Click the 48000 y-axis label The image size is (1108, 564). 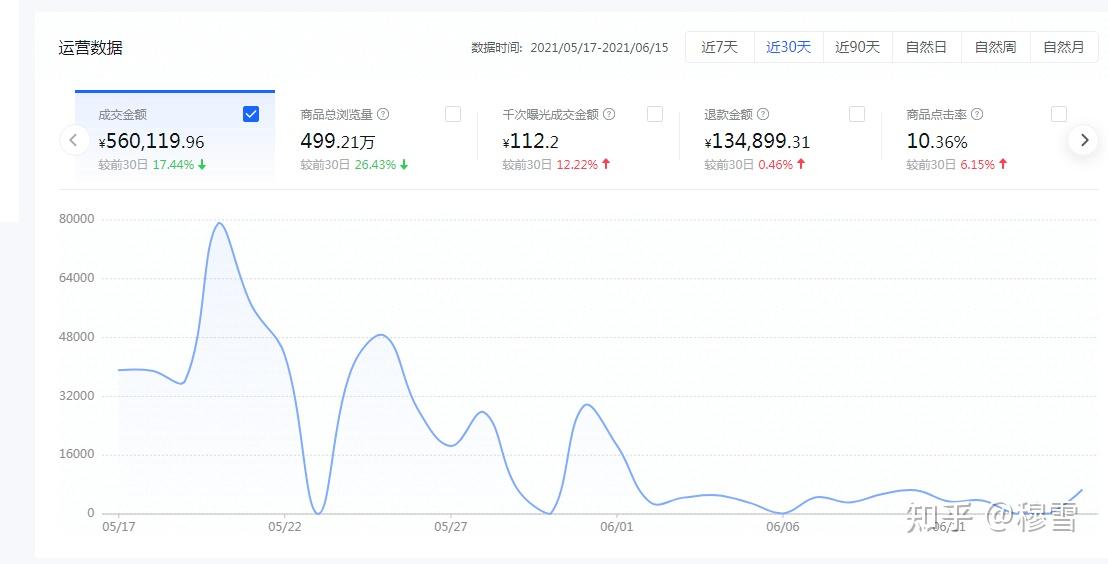pos(76,336)
